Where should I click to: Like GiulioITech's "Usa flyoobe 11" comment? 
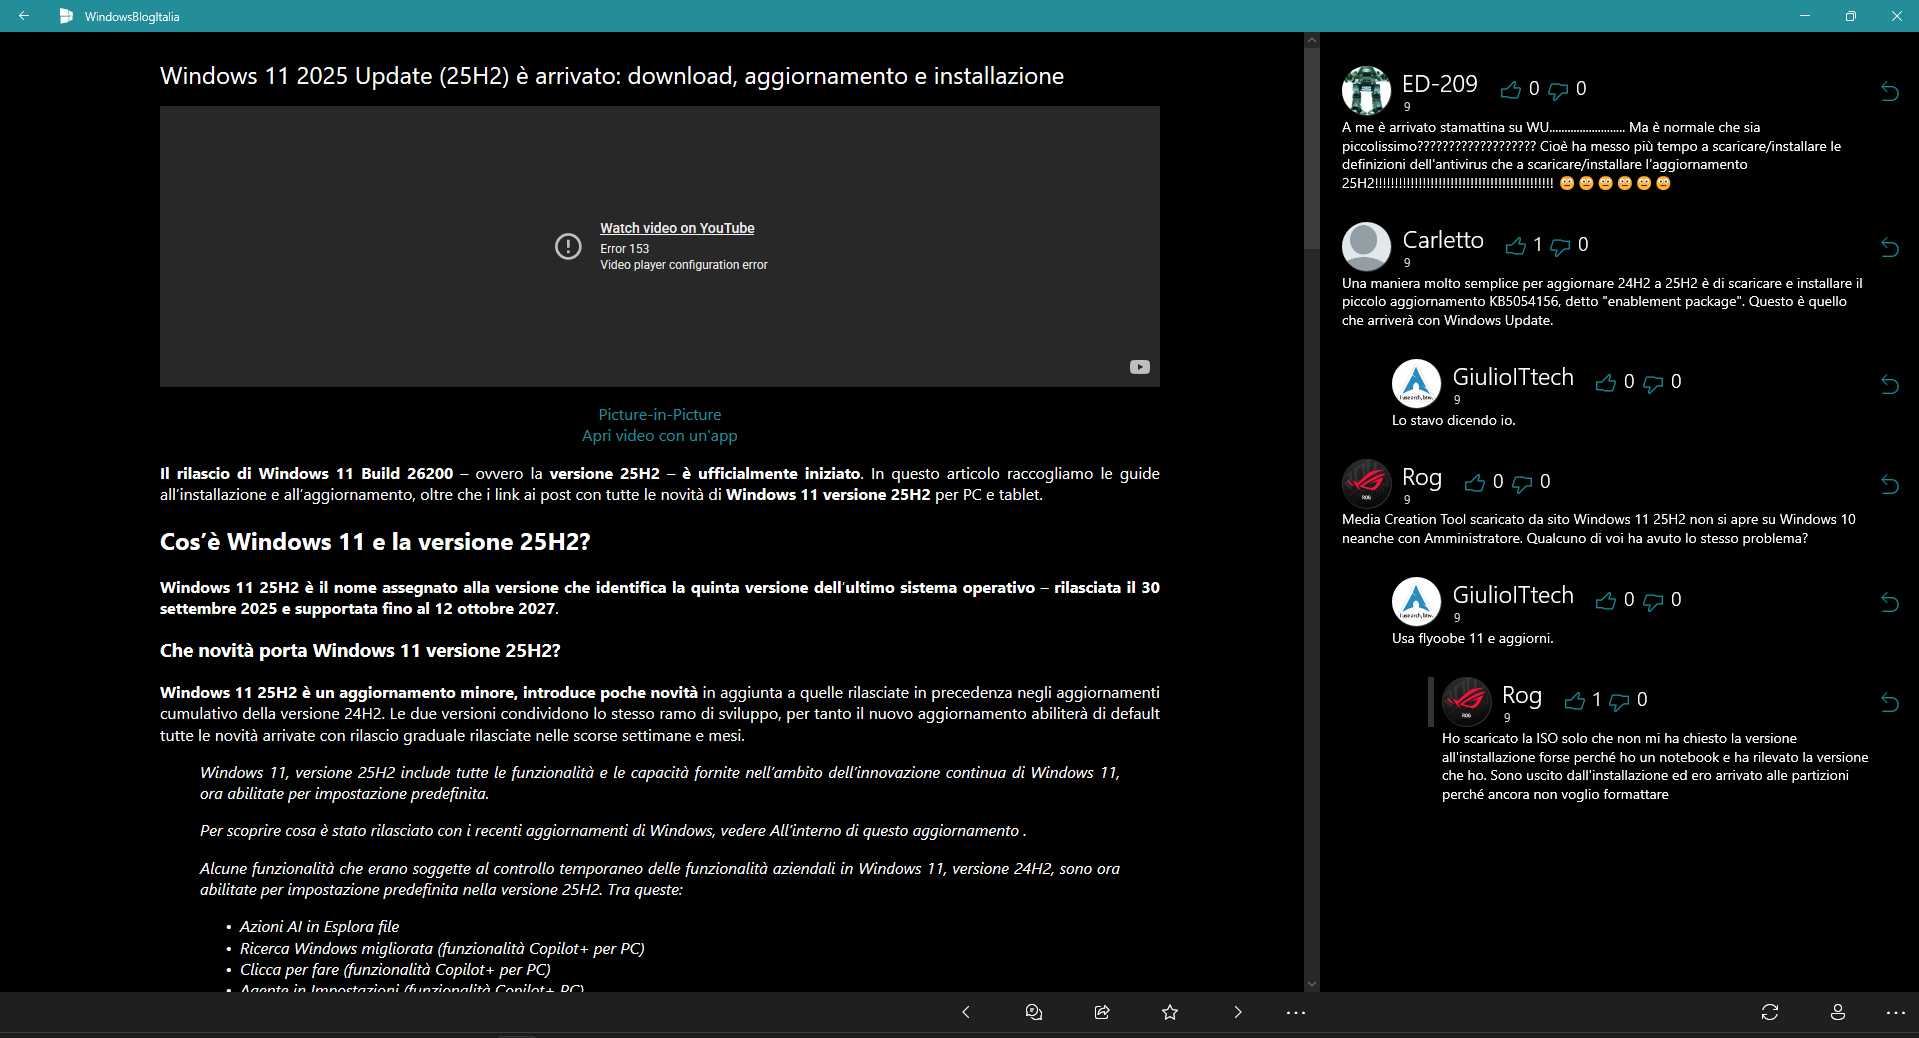1606,601
